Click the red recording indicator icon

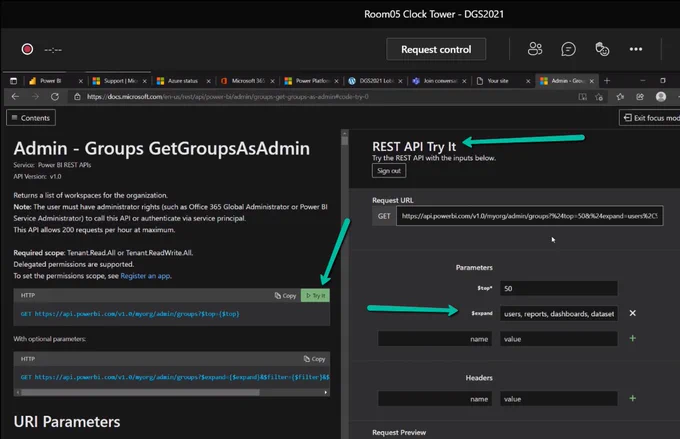[27, 49]
